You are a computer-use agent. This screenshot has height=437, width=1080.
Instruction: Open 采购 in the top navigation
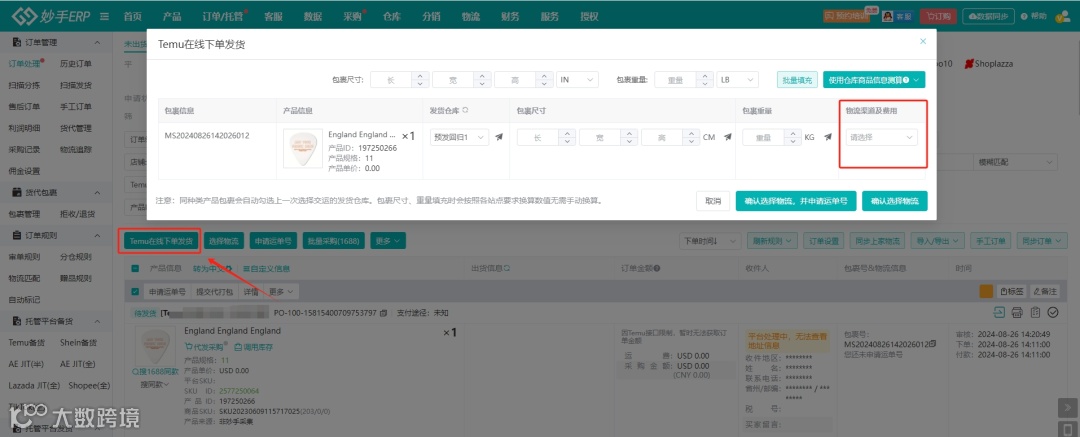352,17
